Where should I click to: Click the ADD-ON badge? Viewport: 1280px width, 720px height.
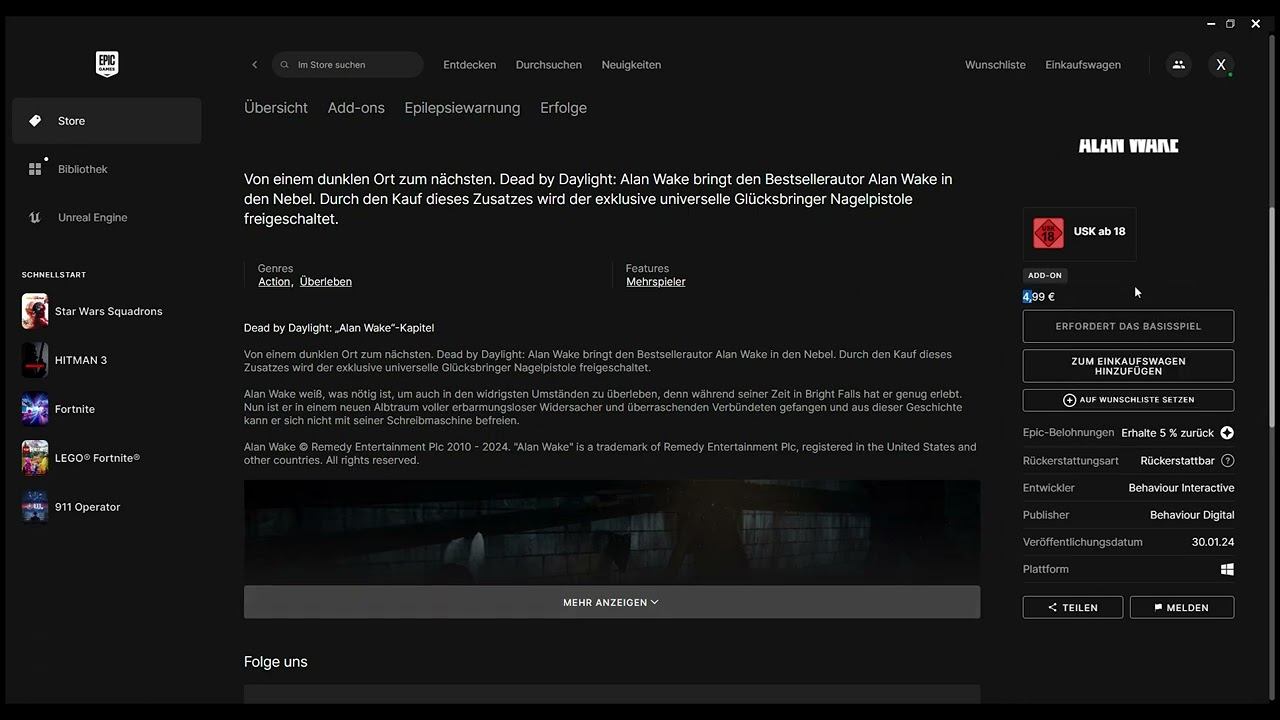coord(1045,275)
